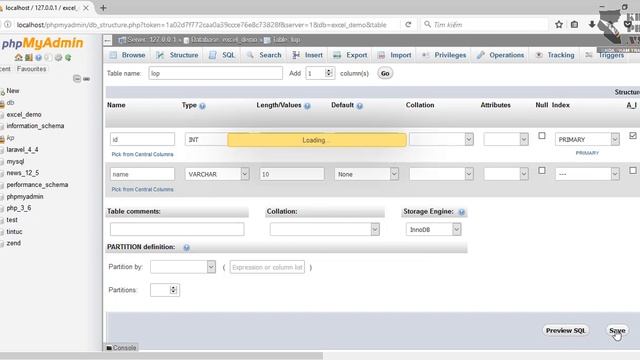Open navigation panel settings gear icon
Viewport: 640px width, 360px height.
click(58, 58)
